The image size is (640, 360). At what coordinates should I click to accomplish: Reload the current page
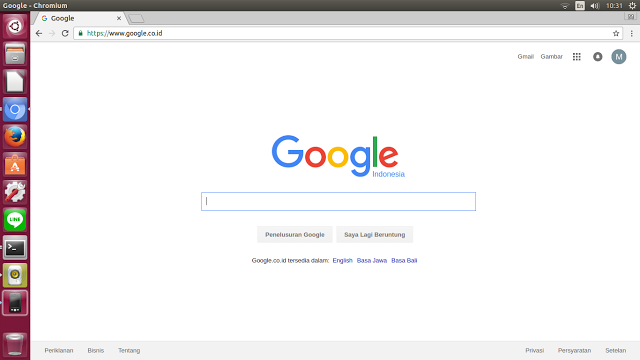65,33
